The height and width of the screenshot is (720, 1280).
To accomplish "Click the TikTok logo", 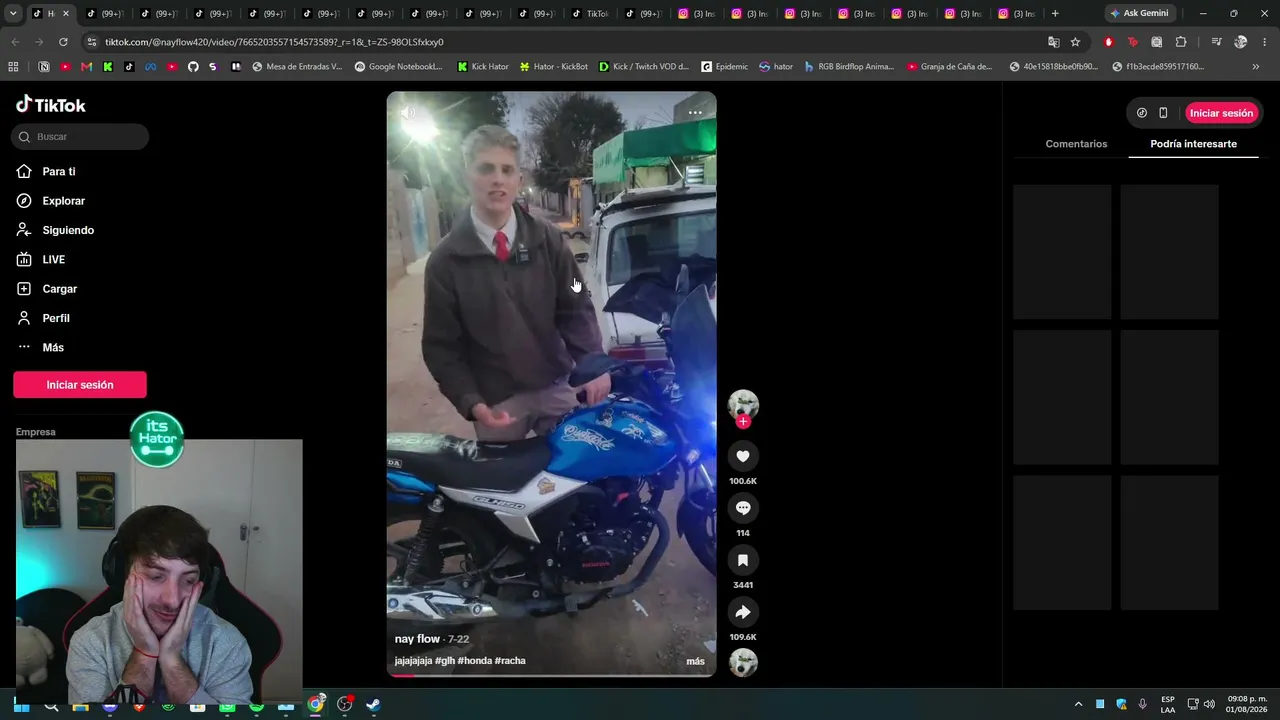I will [x=51, y=105].
